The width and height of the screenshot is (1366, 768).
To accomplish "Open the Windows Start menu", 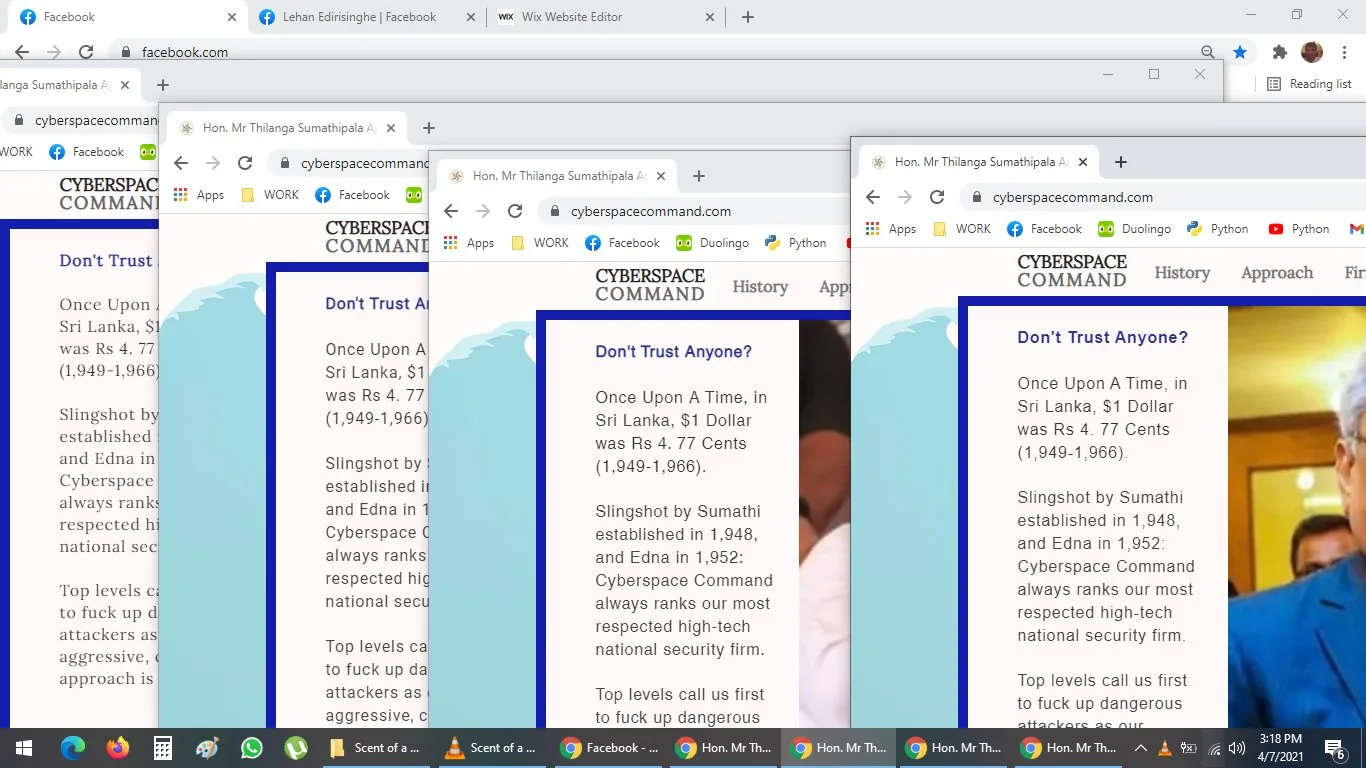I will point(23,748).
